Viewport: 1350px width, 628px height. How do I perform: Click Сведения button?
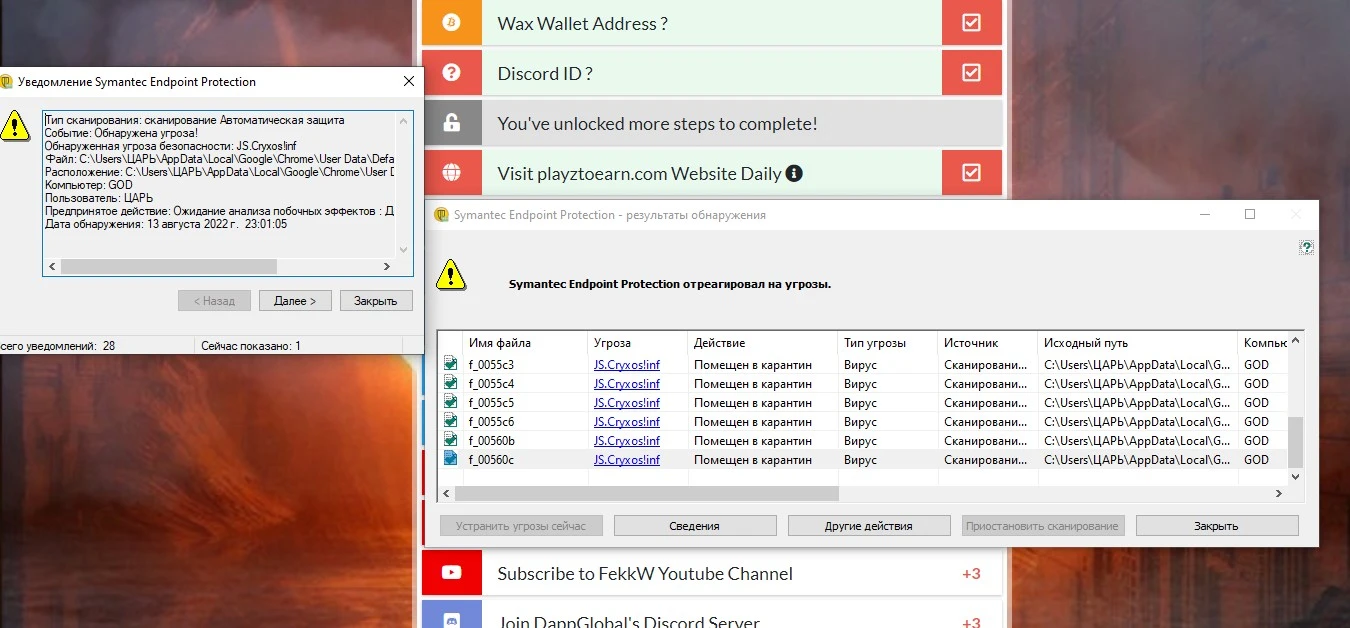[695, 525]
